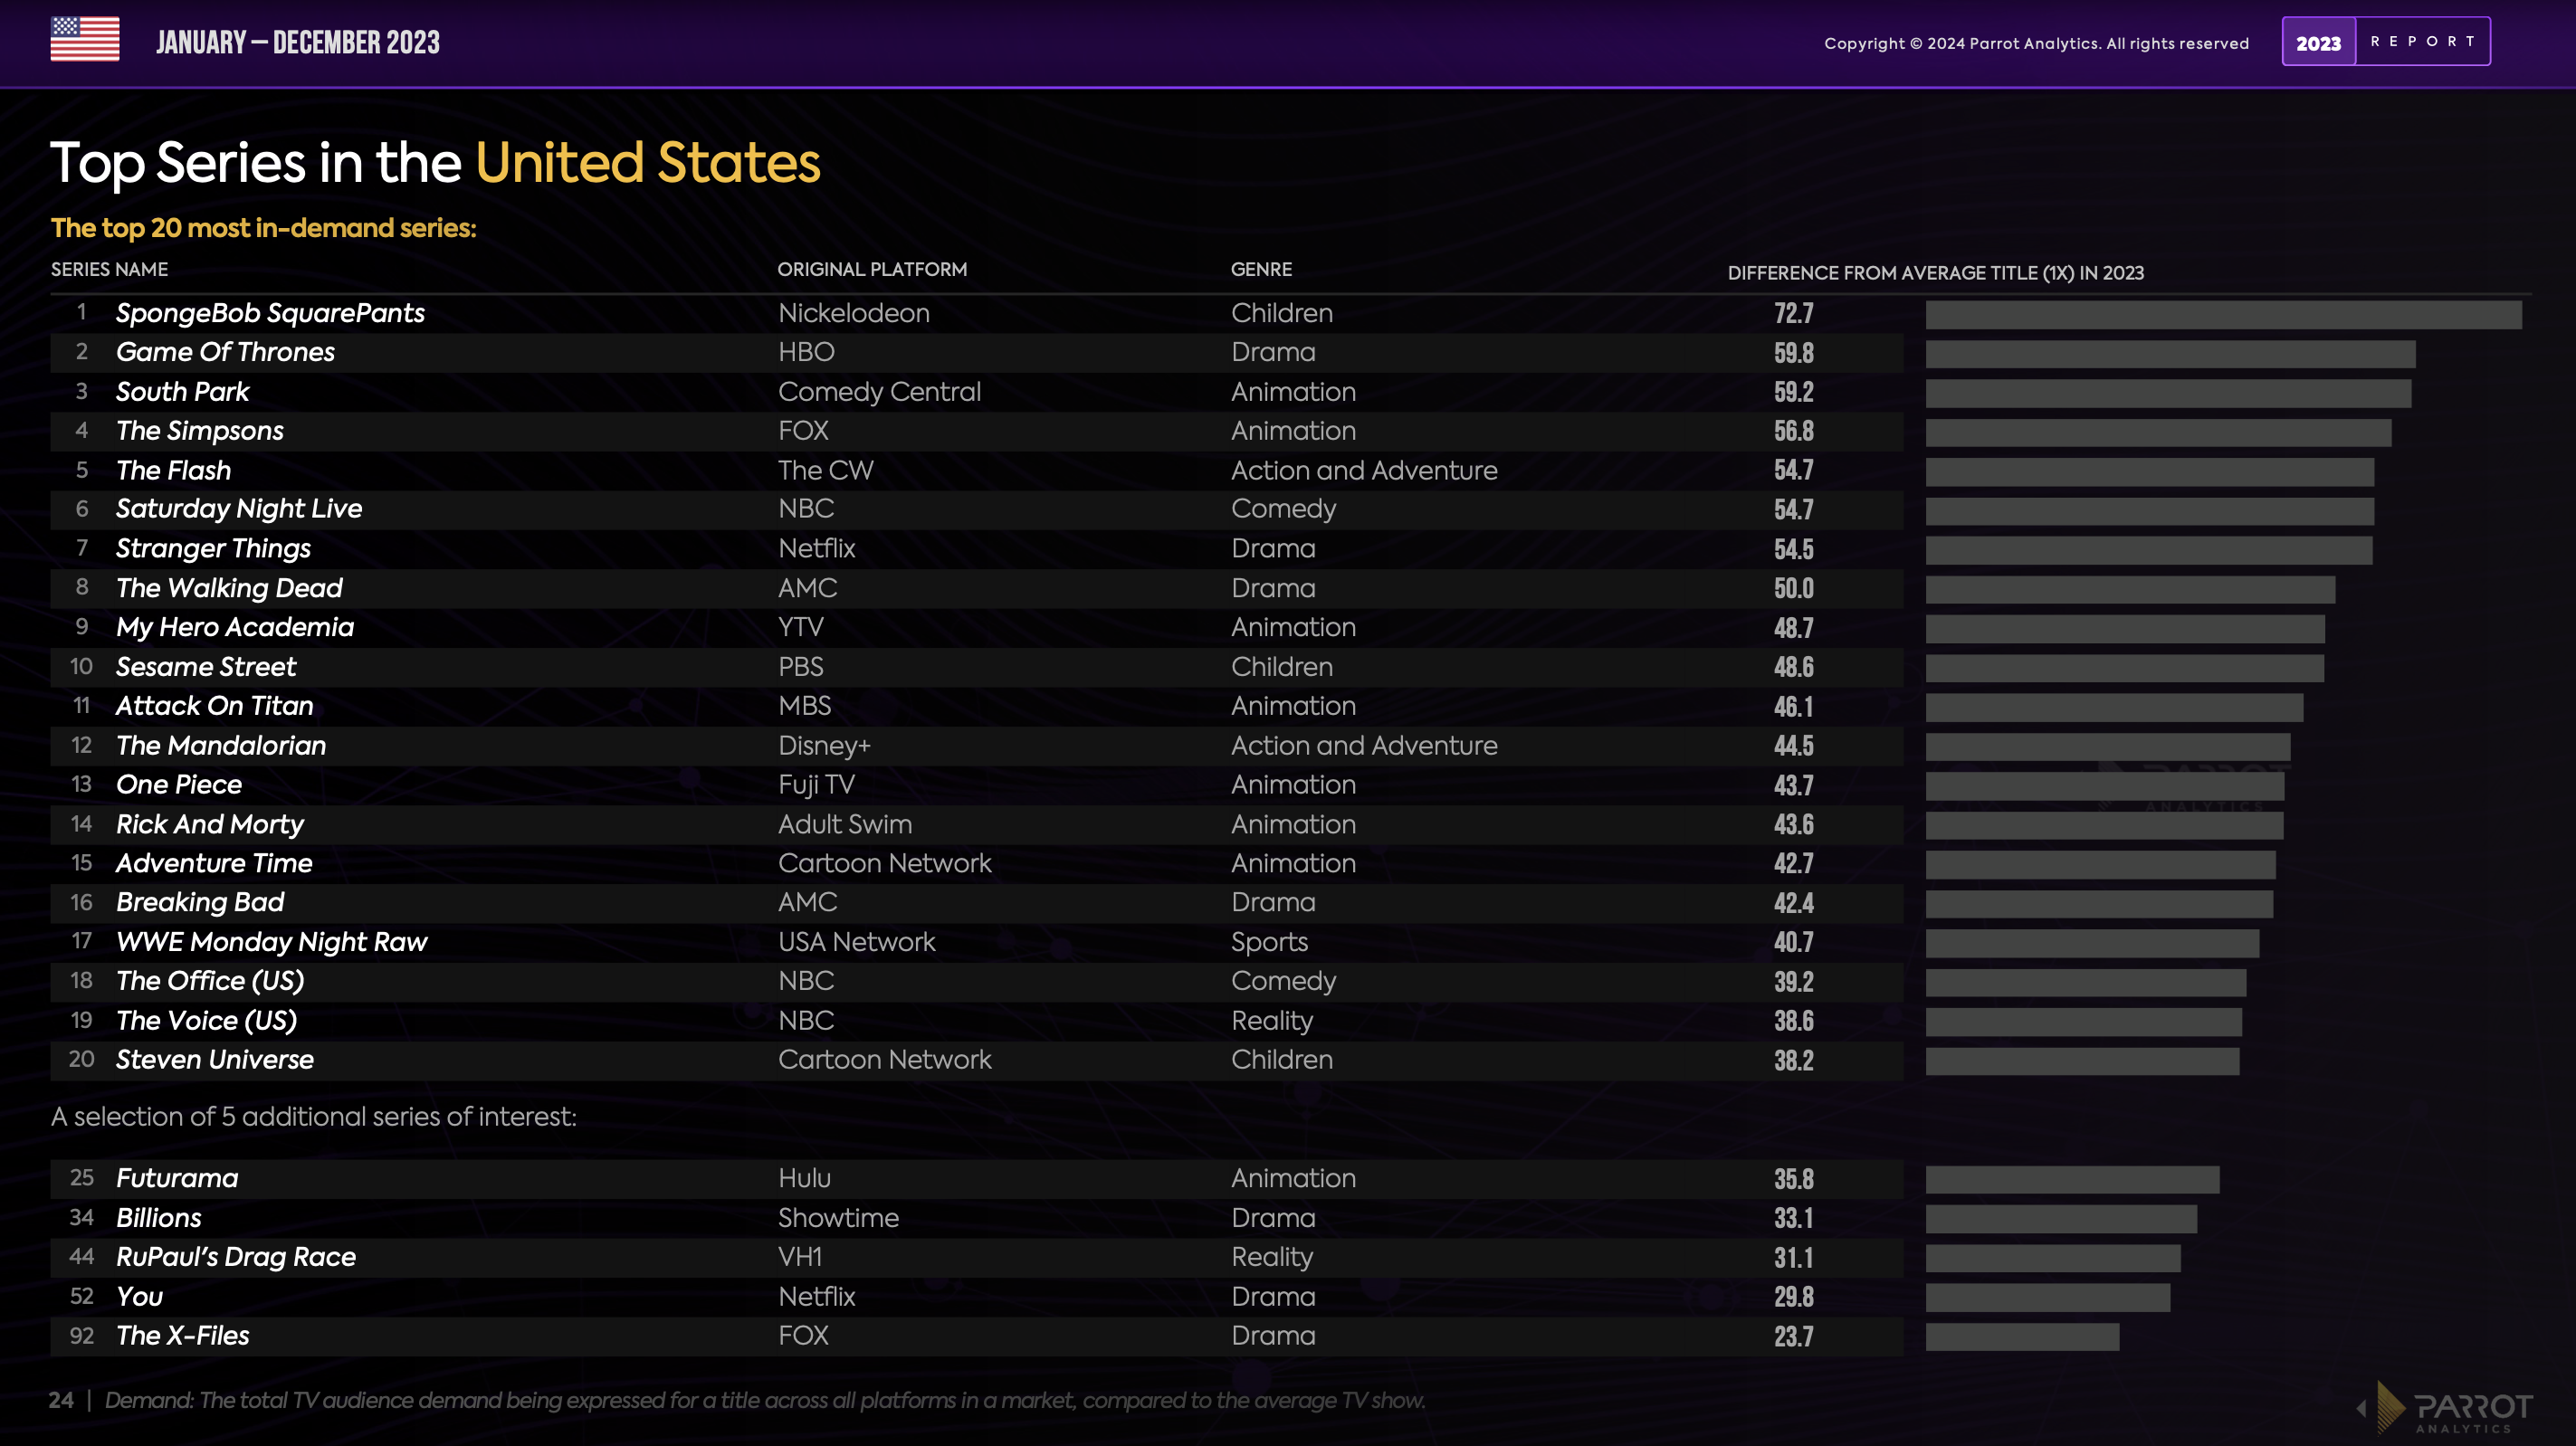This screenshot has width=2576, height=1446.
Task: Click the 2023 report badge
Action: click(2386, 42)
